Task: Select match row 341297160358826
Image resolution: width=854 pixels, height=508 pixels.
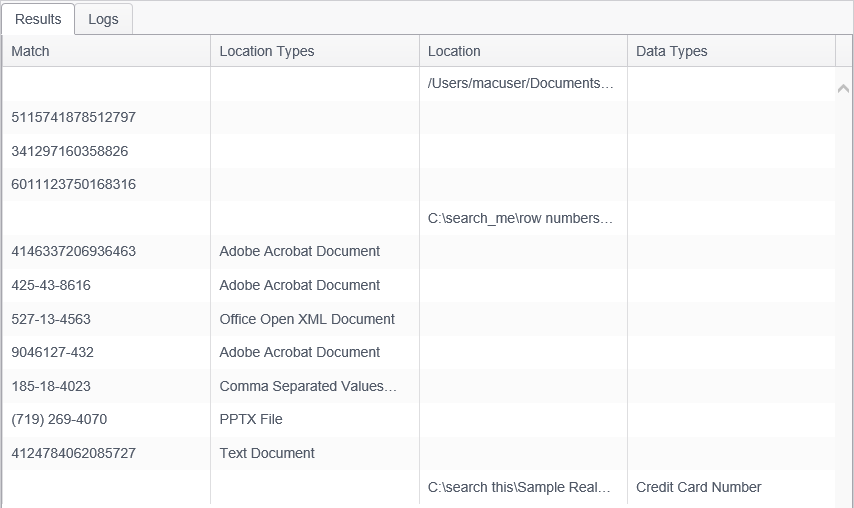Action: (x=69, y=151)
